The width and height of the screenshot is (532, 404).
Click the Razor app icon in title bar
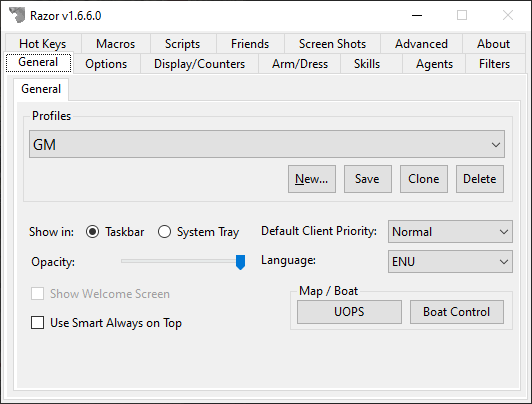17,15
